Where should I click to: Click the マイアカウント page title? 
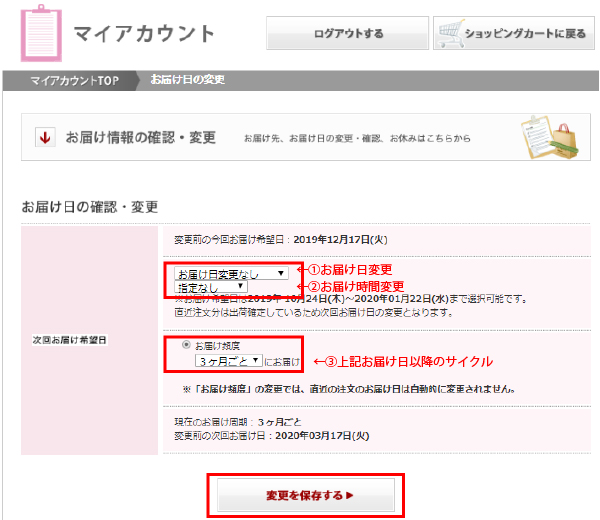point(144,33)
